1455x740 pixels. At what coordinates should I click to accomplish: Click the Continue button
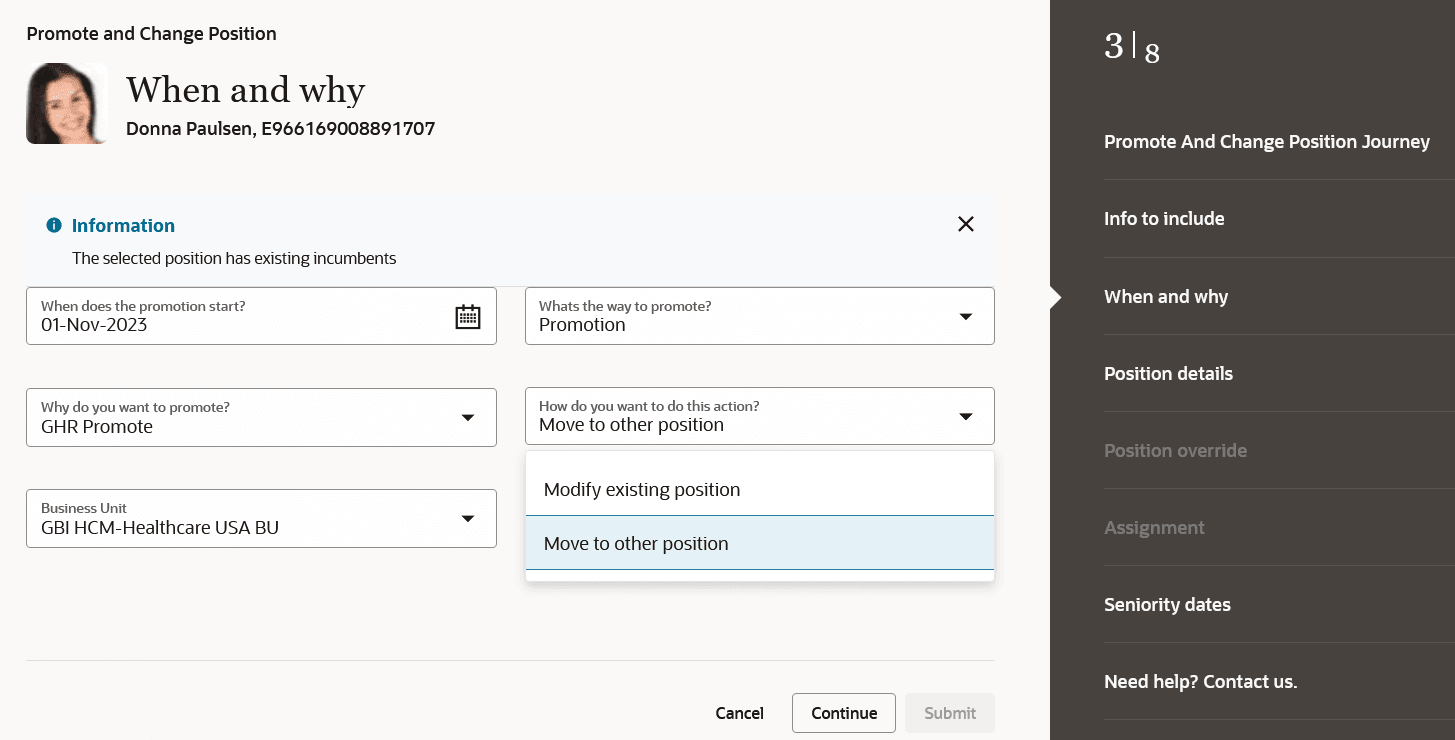pos(844,713)
